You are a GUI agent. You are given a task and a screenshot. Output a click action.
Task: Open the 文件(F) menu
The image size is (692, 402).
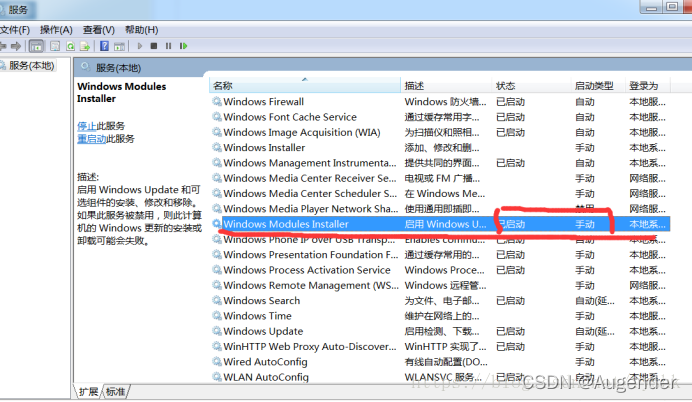click(x=15, y=30)
